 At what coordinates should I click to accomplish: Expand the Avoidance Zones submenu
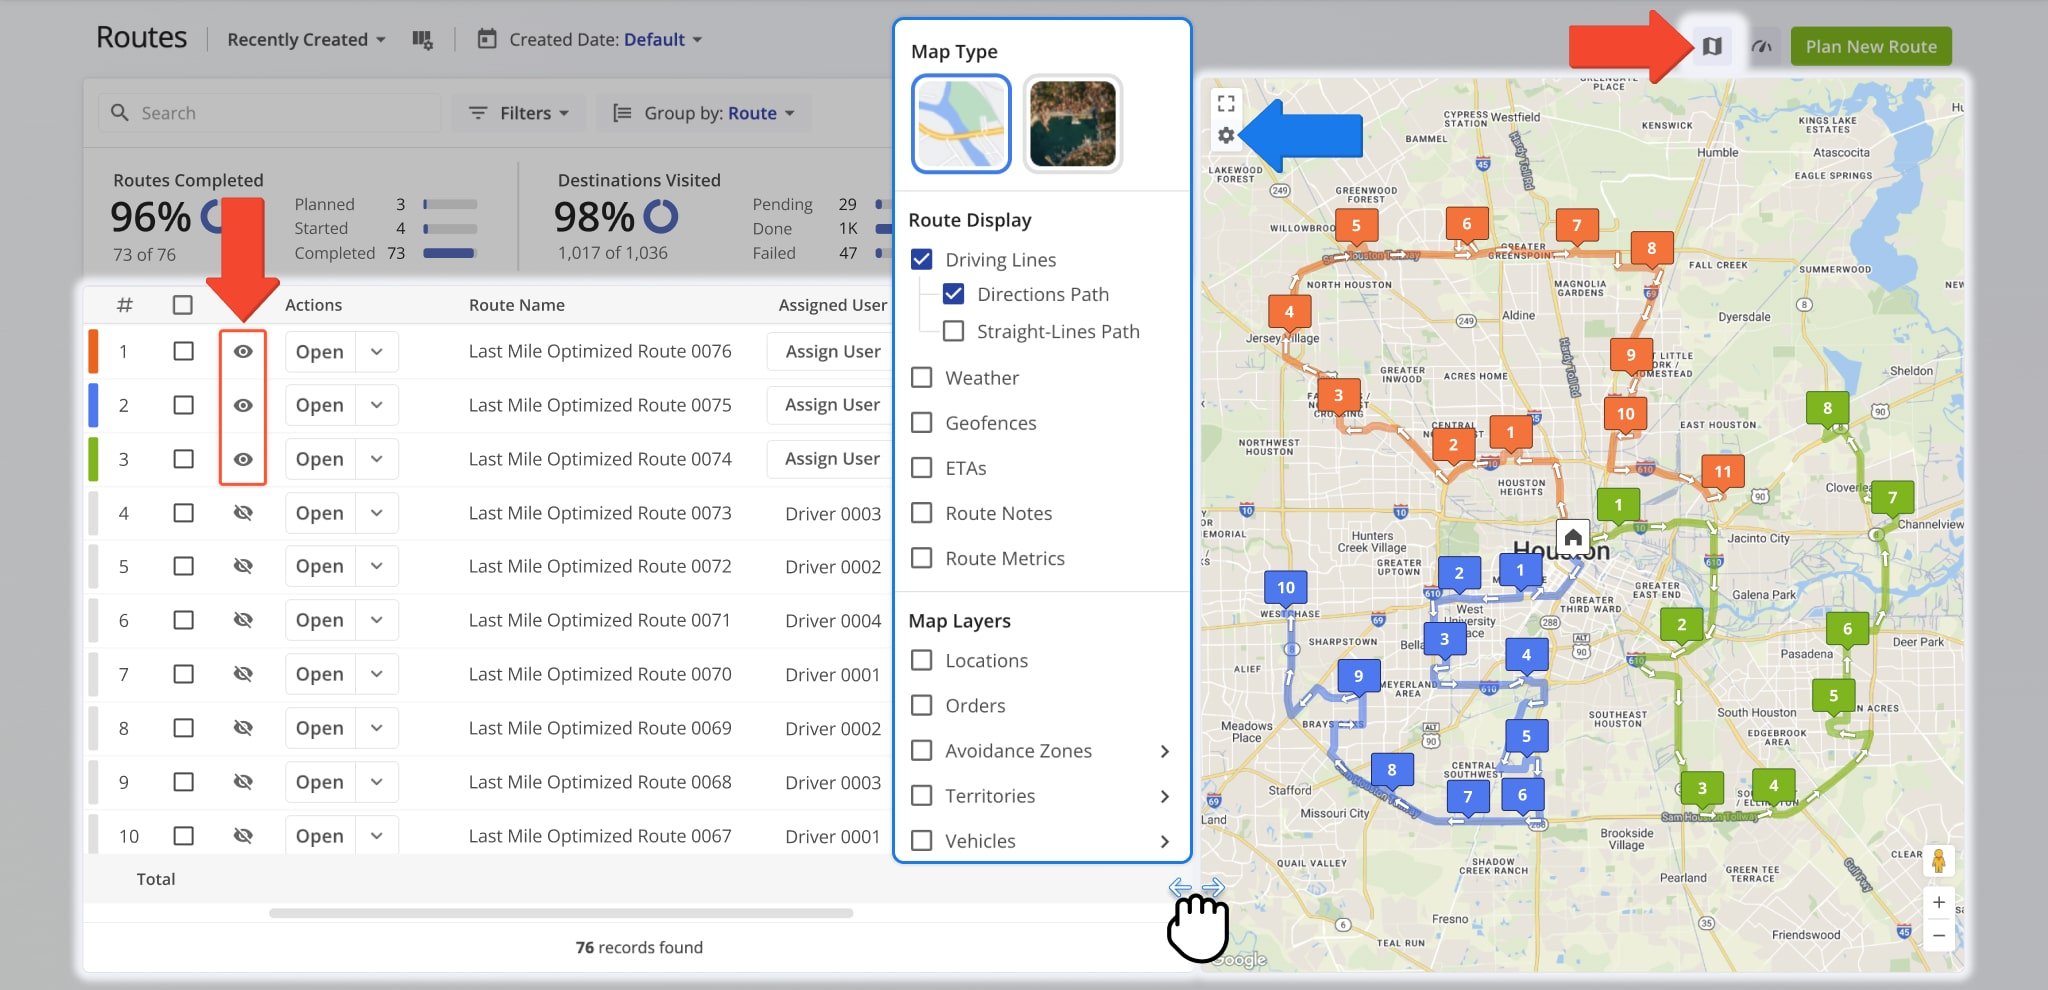pos(1164,751)
